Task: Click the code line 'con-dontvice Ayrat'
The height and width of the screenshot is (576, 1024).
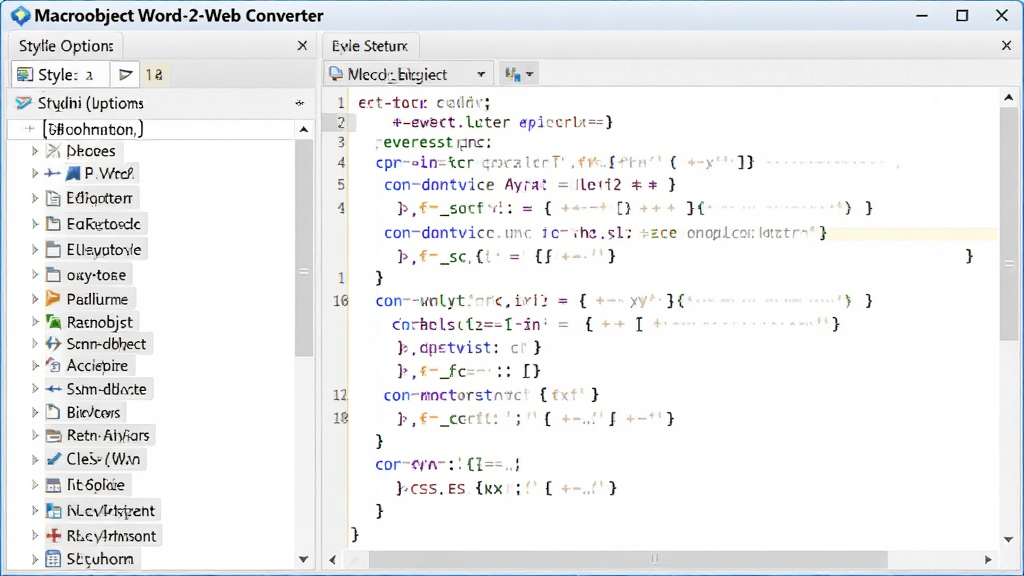Action: tap(530, 185)
